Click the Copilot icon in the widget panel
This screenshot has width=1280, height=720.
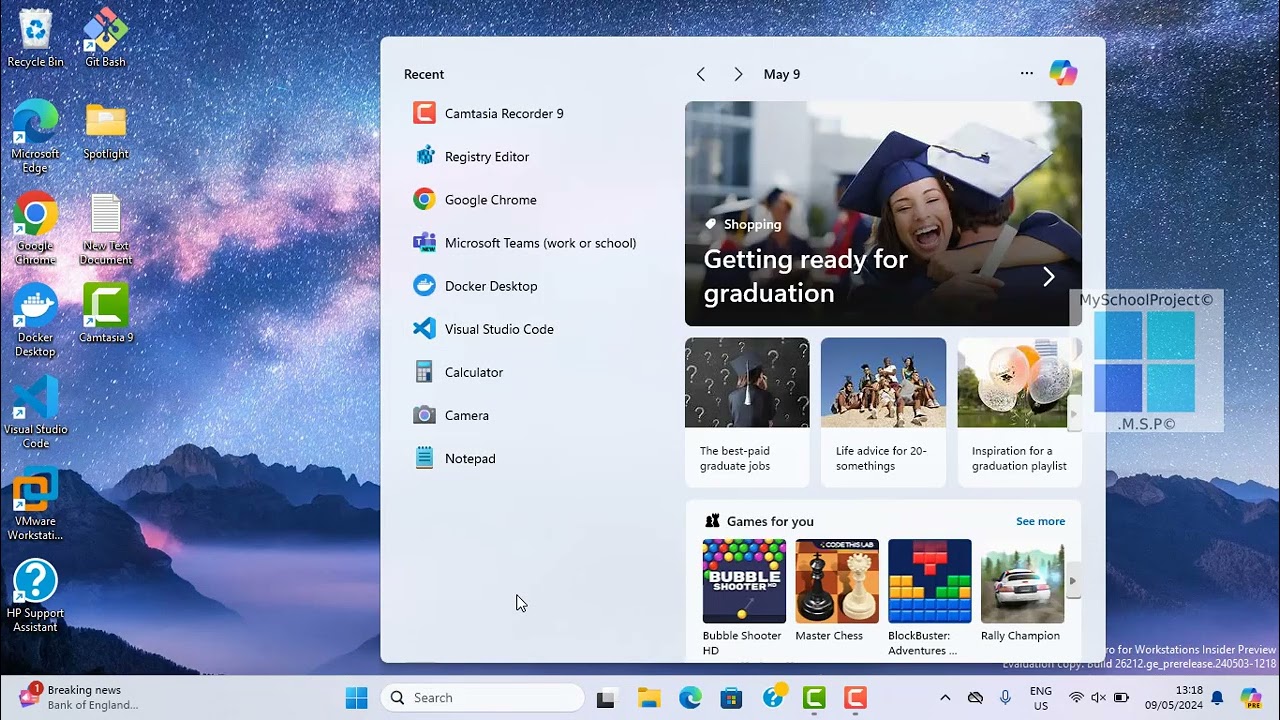(1063, 73)
